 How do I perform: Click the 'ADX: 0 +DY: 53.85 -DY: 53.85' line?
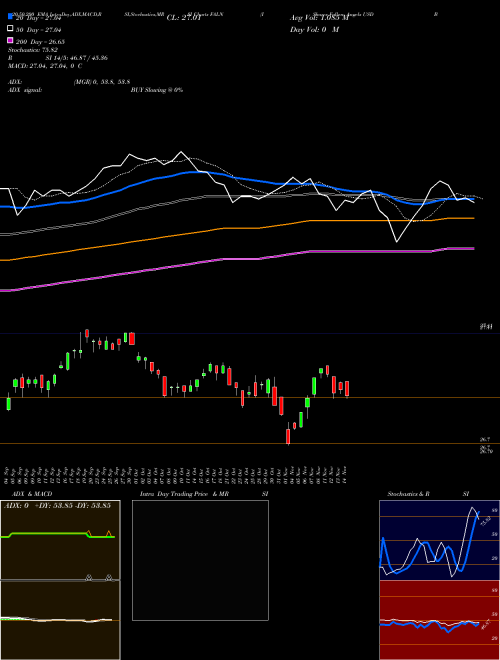57,505
